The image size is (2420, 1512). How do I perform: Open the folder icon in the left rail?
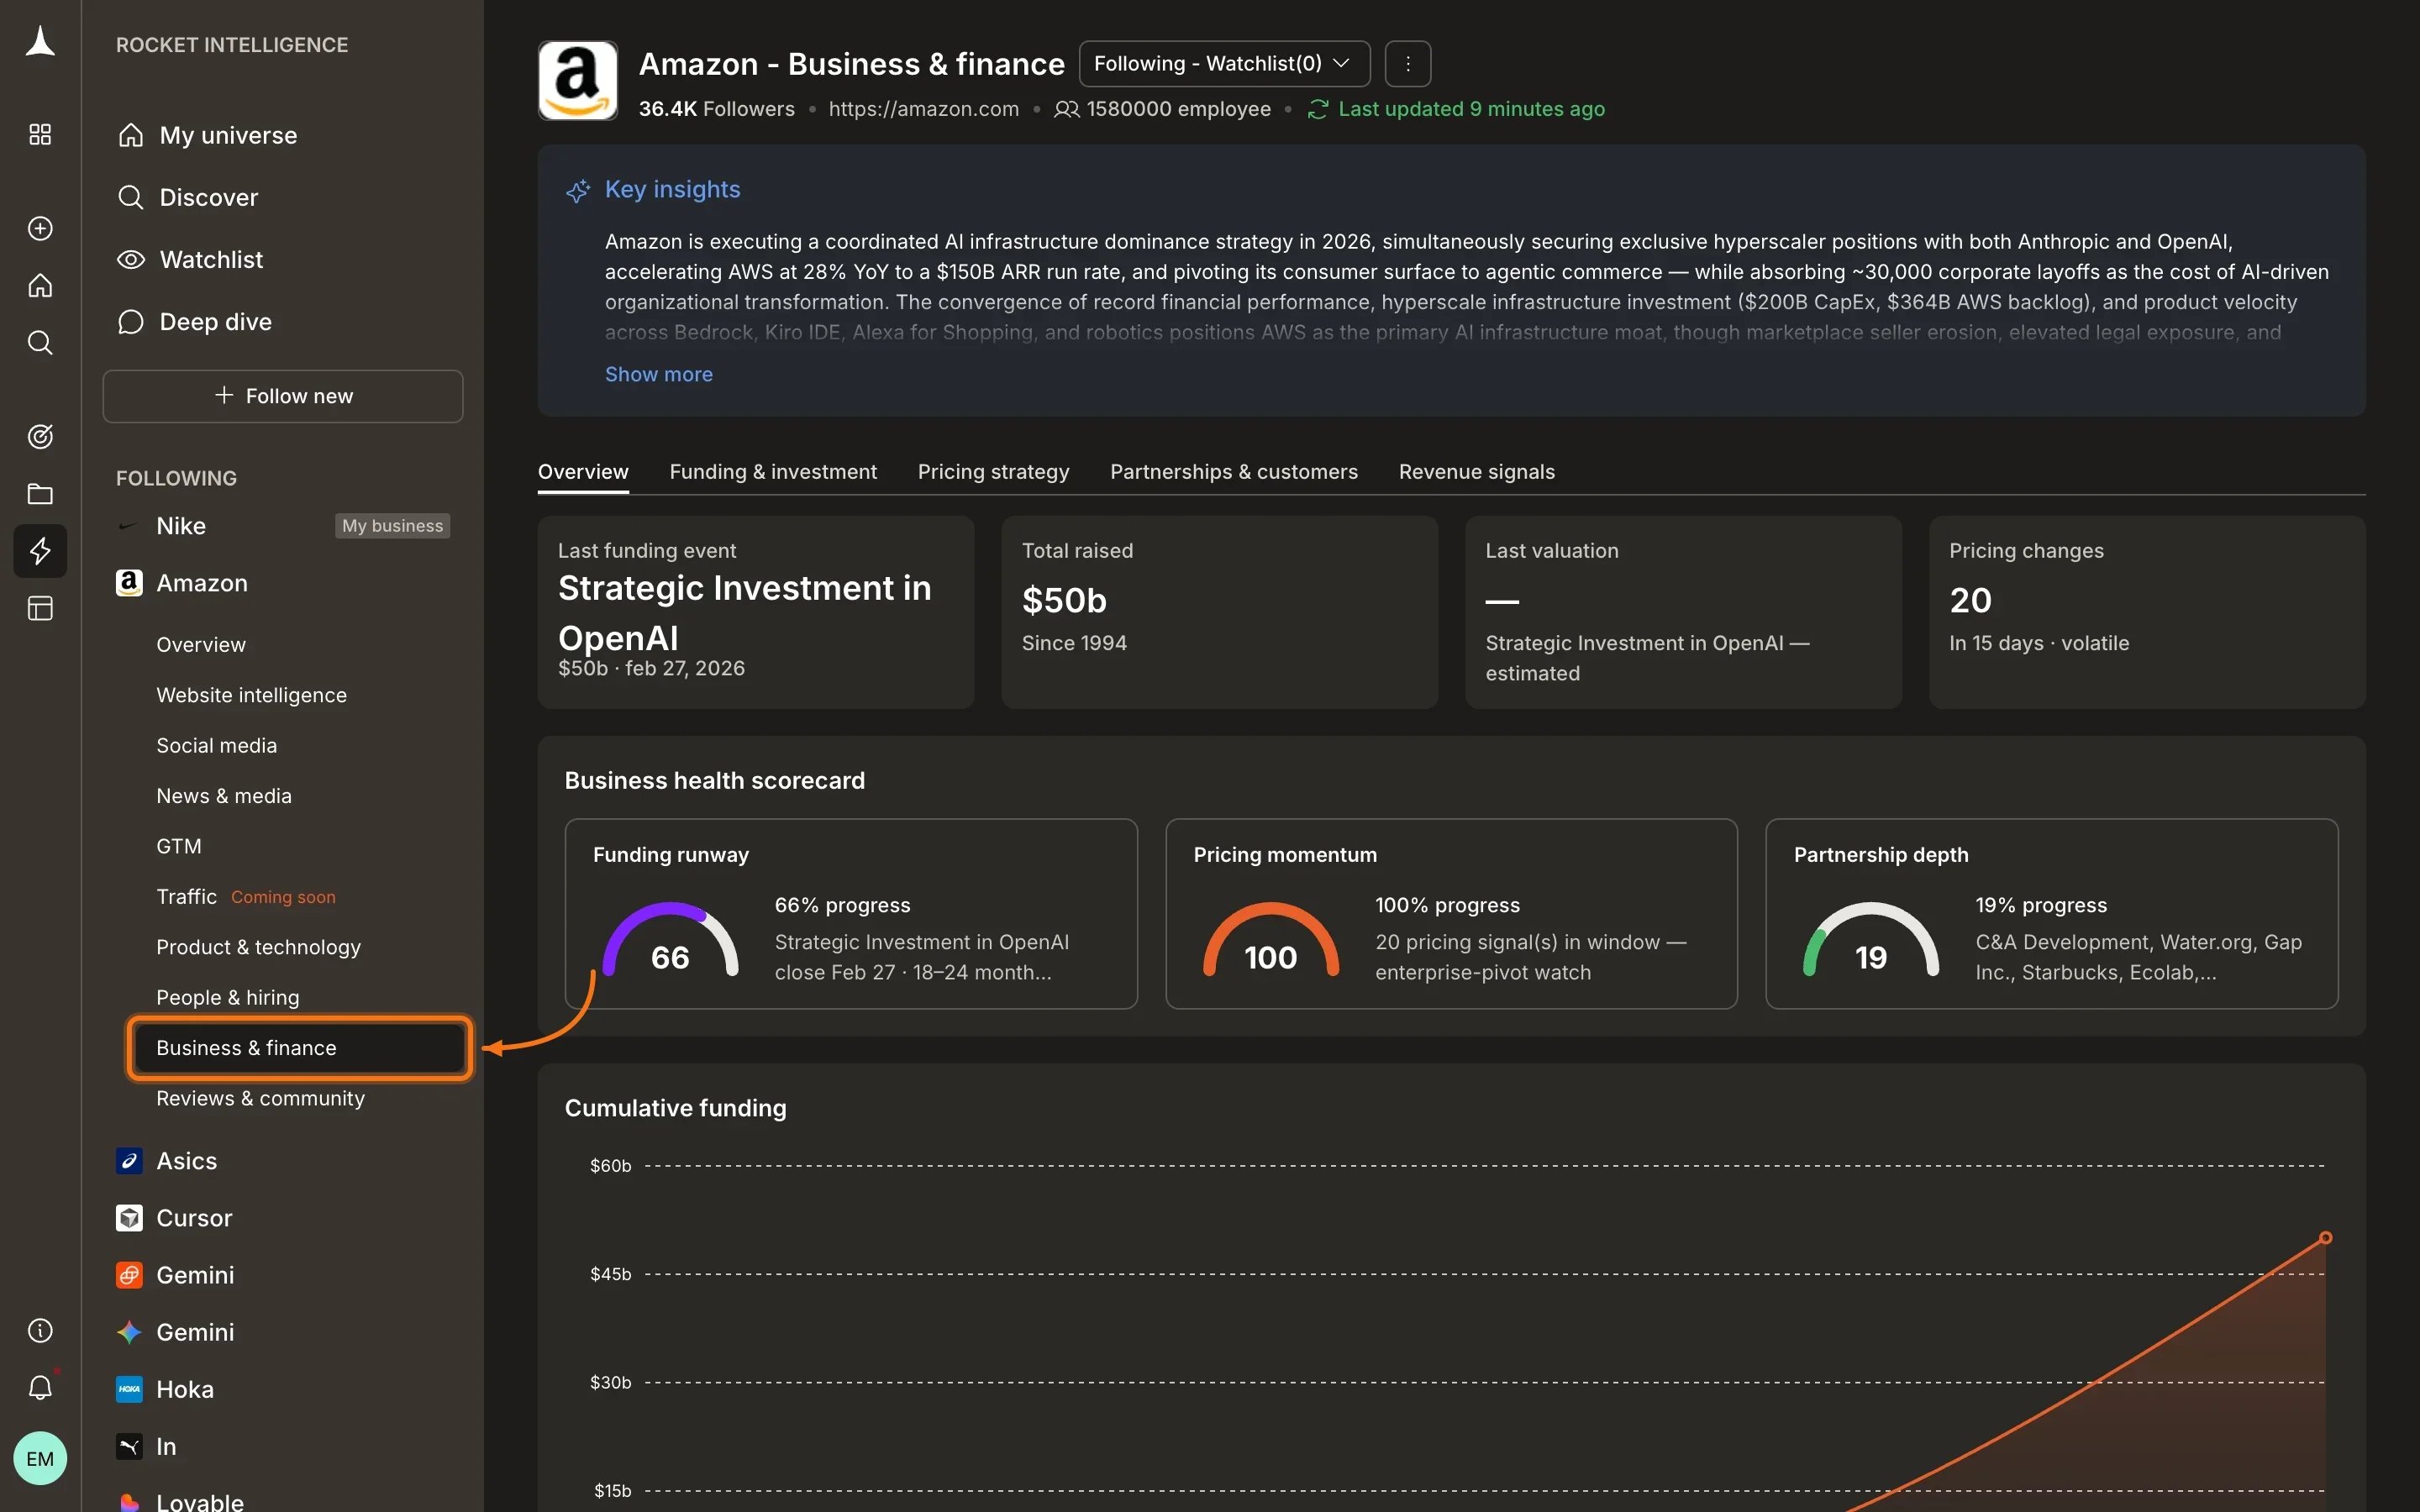(x=40, y=493)
